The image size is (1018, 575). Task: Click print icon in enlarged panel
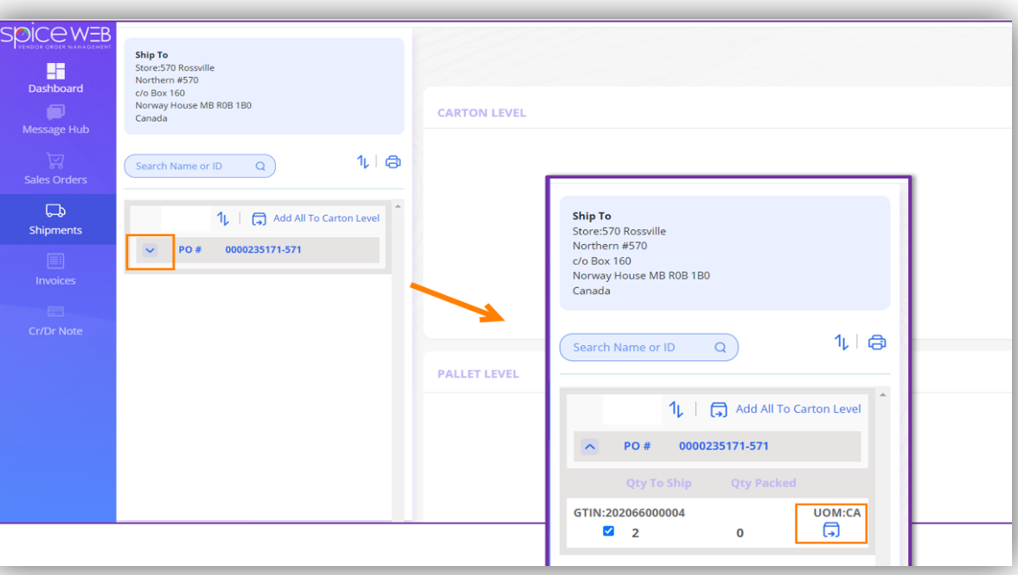click(877, 342)
